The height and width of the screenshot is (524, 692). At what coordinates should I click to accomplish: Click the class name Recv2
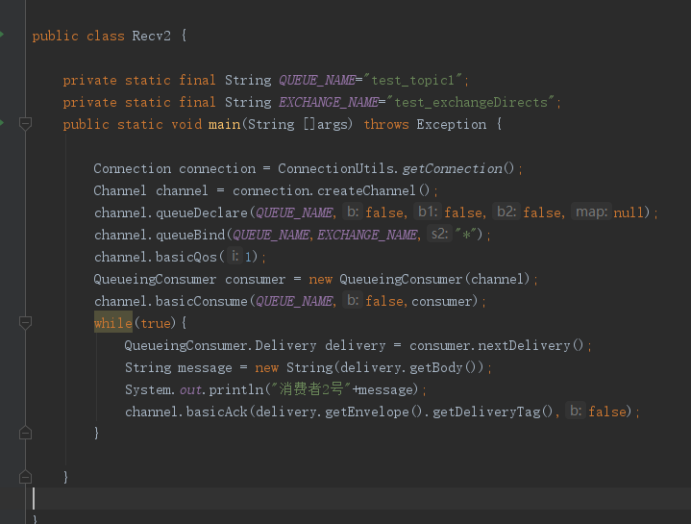(x=151, y=36)
